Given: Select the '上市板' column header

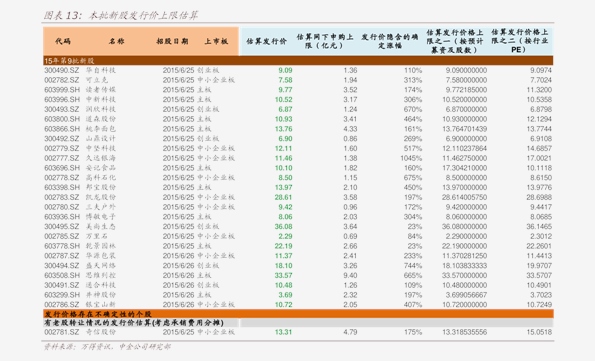Looking at the screenshot, I should click(216, 41).
